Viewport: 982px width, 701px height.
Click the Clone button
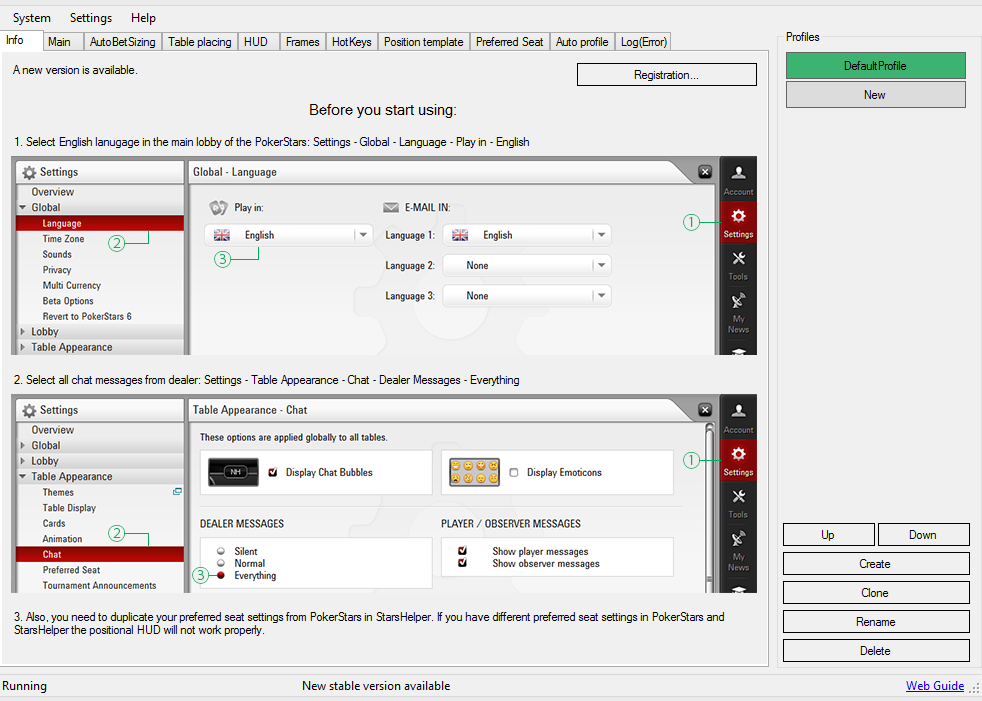(876, 593)
